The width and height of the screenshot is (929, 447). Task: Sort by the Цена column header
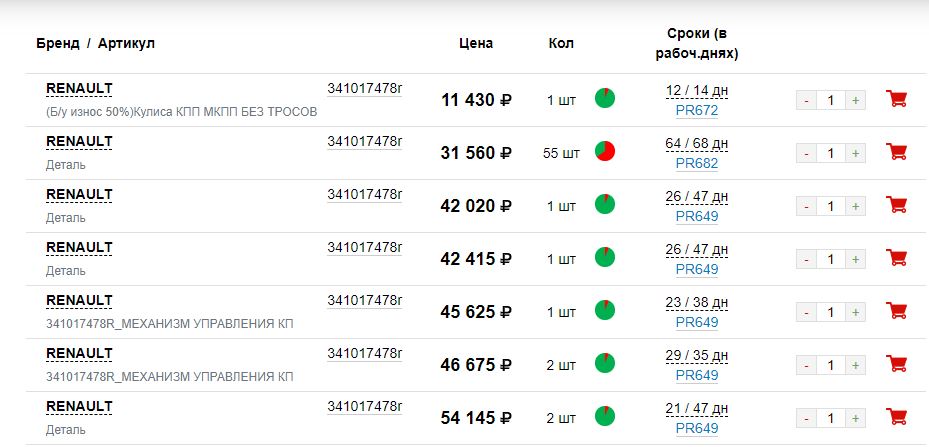(x=476, y=43)
